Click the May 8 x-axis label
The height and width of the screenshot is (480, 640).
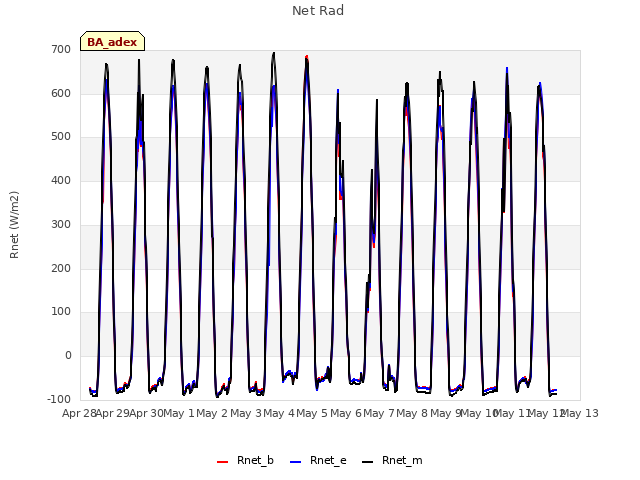[x=412, y=413]
